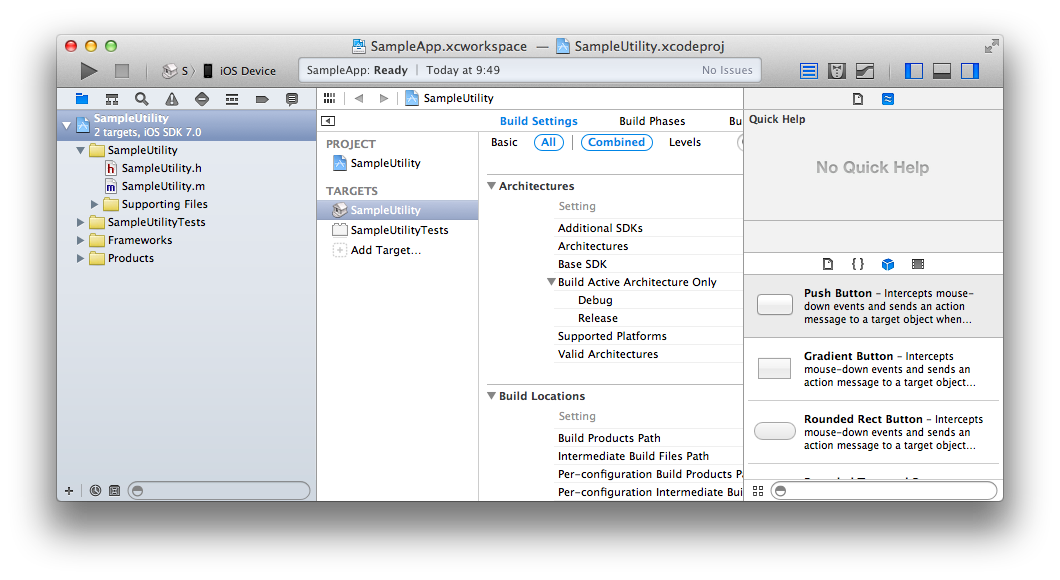The width and height of the screenshot is (1060, 580).
Task: Toggle the Debug area visibility
Action: [x=942, y=70]
